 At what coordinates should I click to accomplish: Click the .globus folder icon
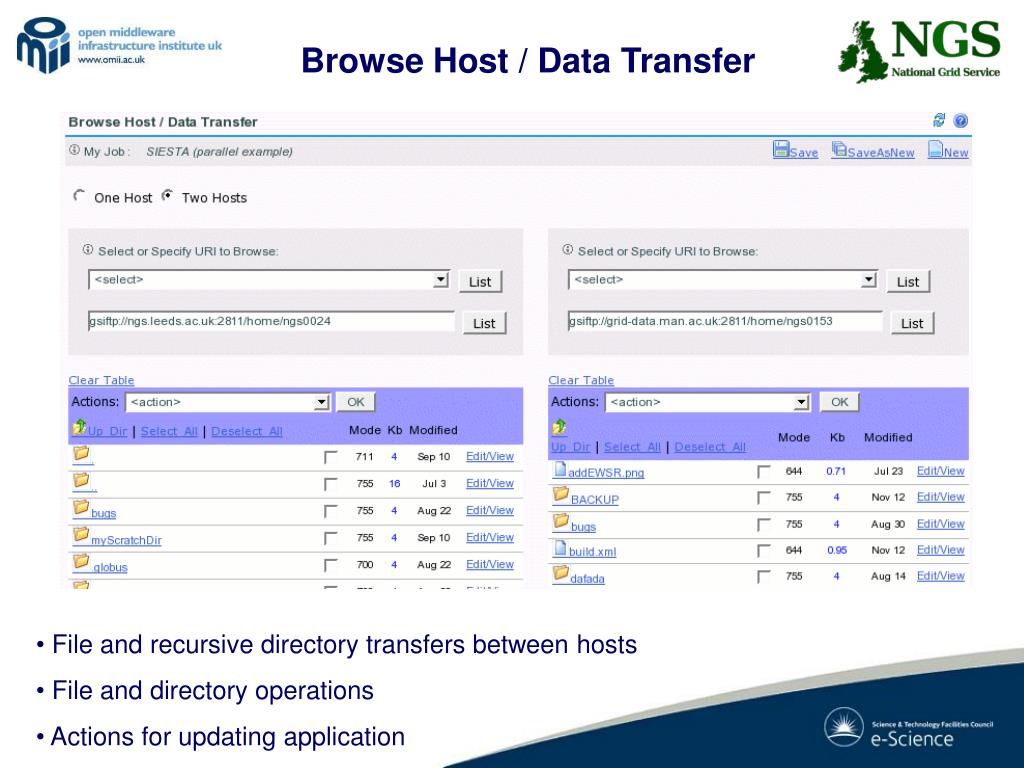pyautogui.click(x=81, y=562)
